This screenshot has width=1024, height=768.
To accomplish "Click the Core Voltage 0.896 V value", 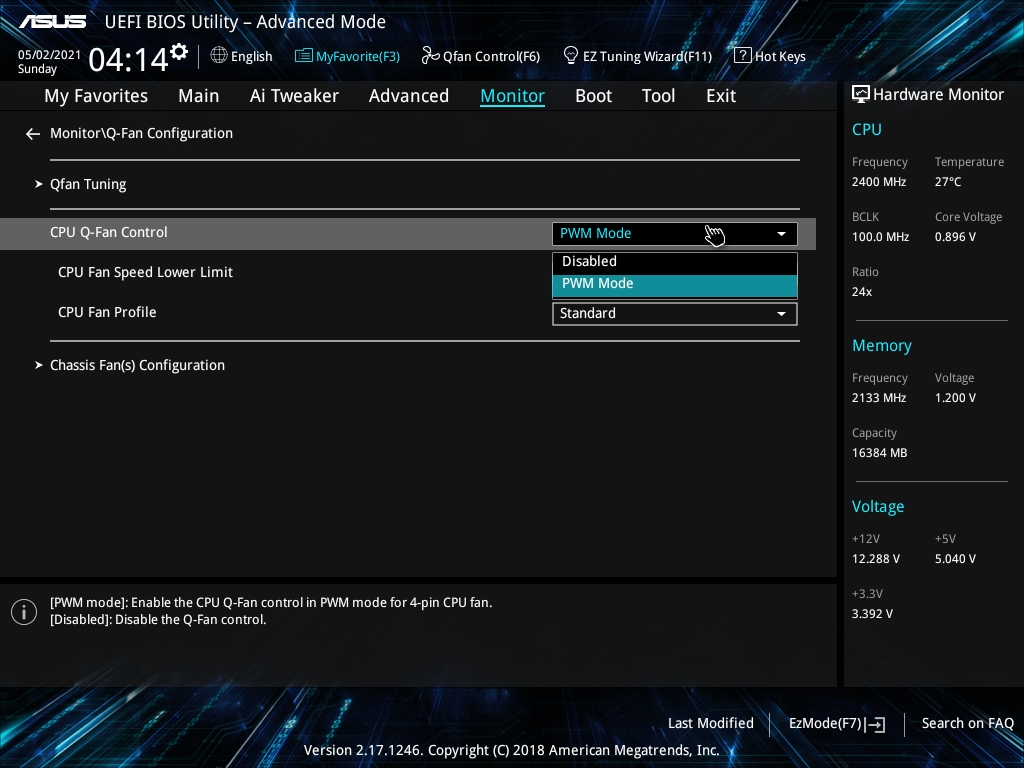I will click(x=955, y=236).
